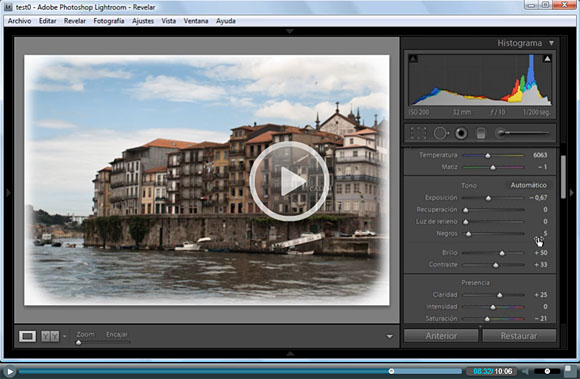Viewport: 580px width, 379px height.
Task: Adjust the Recuperación slider
Action: 466,210
